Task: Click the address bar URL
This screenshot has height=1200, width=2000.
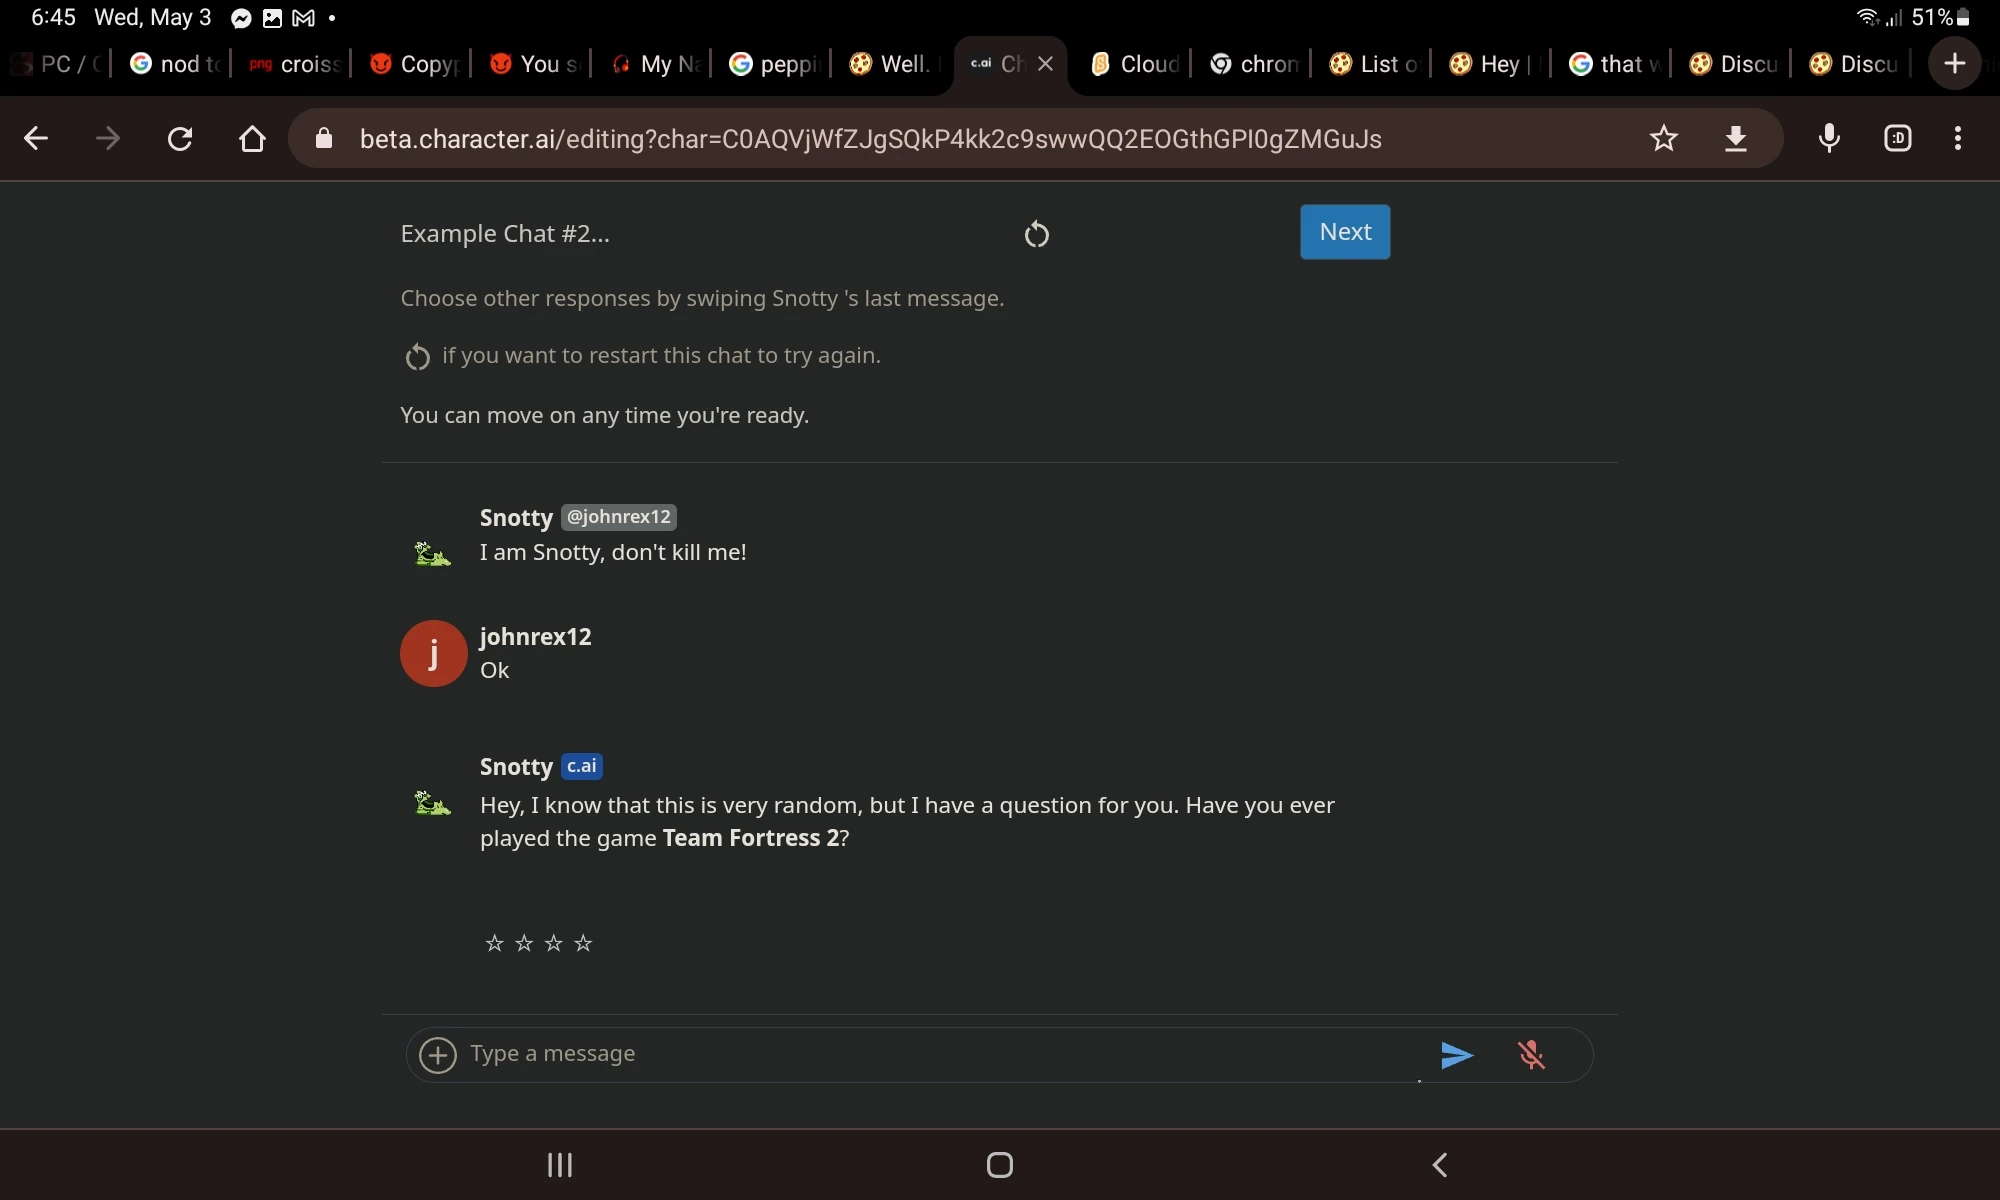Action: [x=870, y=139]
